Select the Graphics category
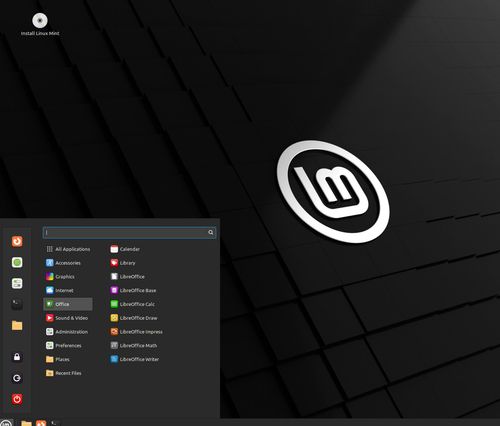Screen dimensions: 500x426 click(x=68, y=276)
